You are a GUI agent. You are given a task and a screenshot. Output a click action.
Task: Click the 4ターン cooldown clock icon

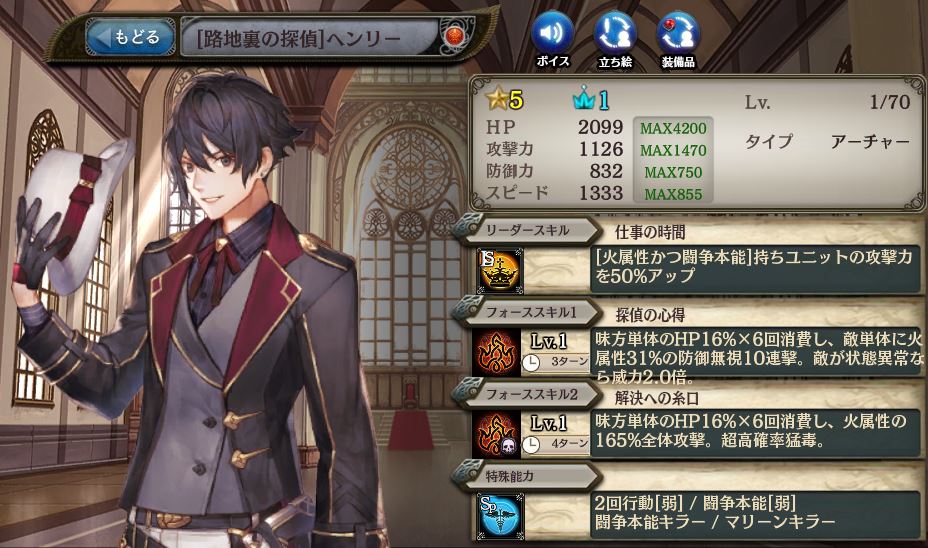[531, 444]
